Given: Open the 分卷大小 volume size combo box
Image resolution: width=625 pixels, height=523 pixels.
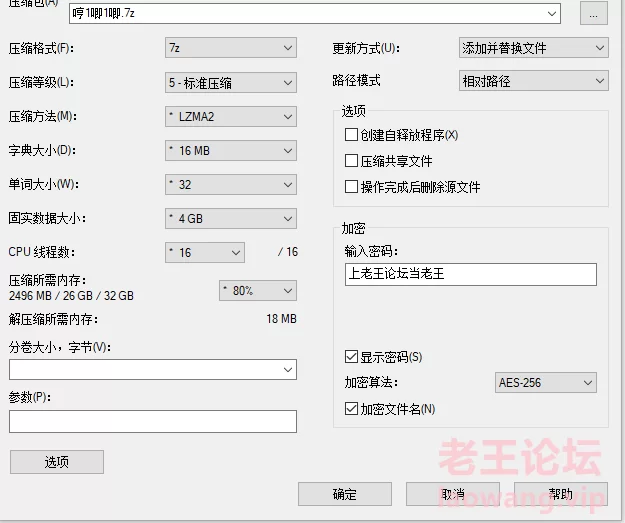Looking at the screenshot, I should pos(153,370).
